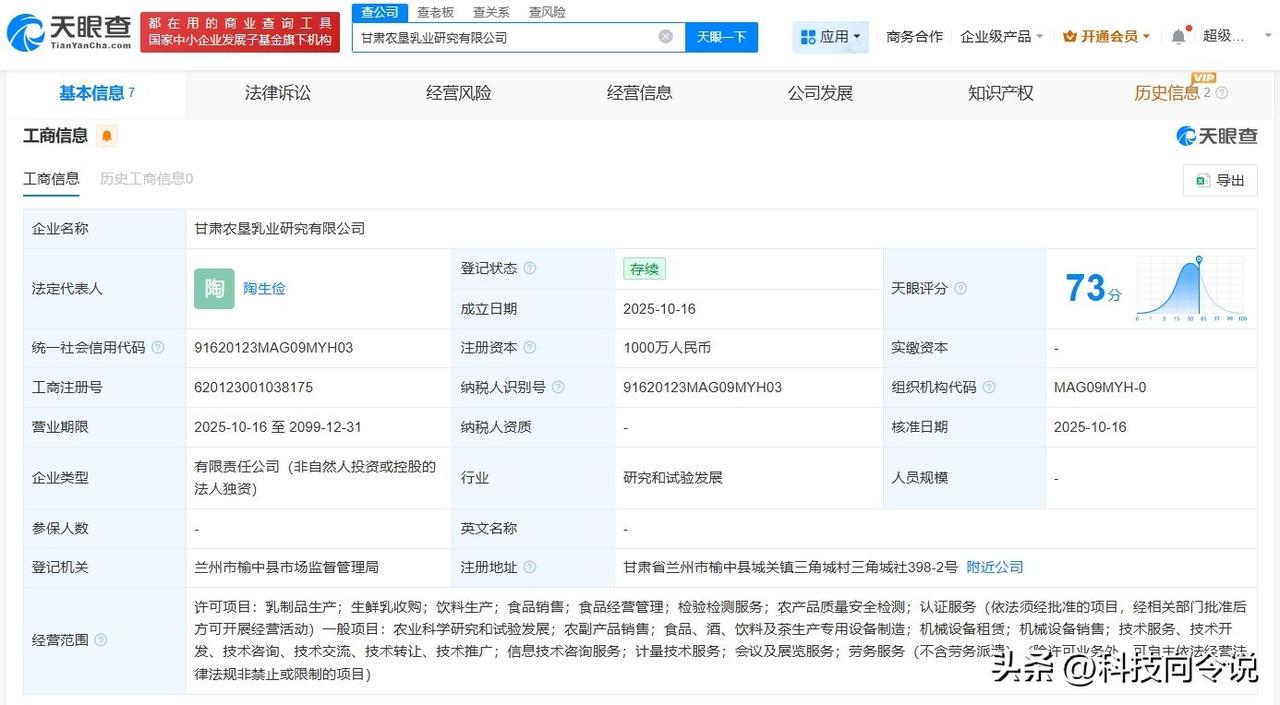Click credit code 91620123MAG09MYH03 under 统一社会信用代码
This screenshot has height=705, width=1280.
coord(273,348)
